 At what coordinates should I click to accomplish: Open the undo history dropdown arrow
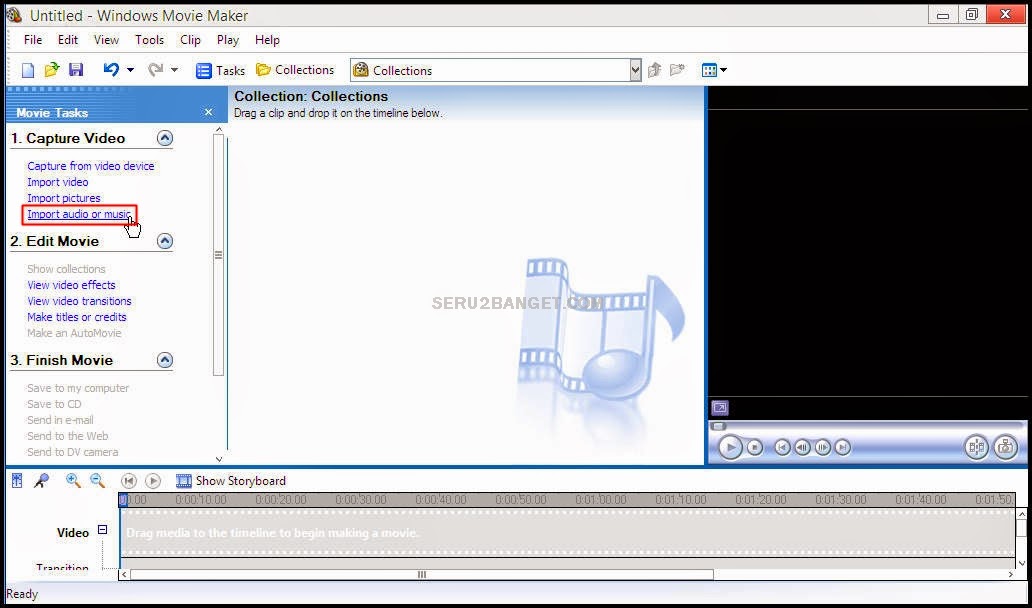coord(130,70)
